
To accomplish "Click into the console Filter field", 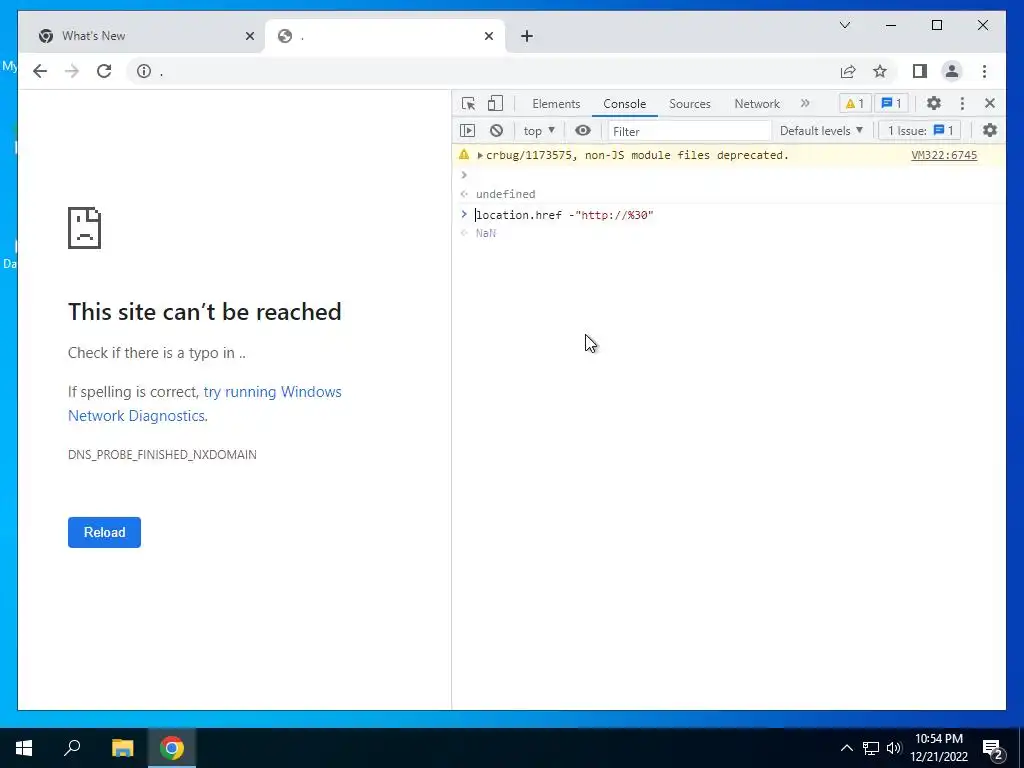I will (690, 131).
